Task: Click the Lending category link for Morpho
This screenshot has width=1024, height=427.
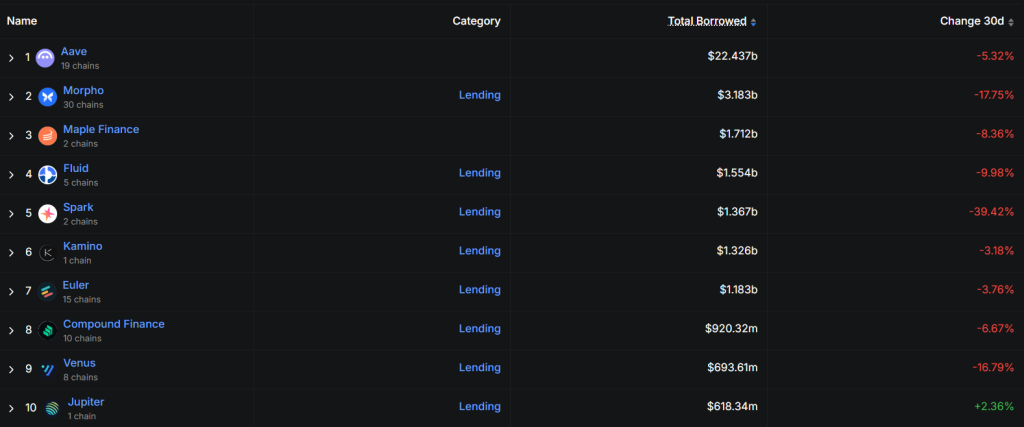Action: point(479,95)
